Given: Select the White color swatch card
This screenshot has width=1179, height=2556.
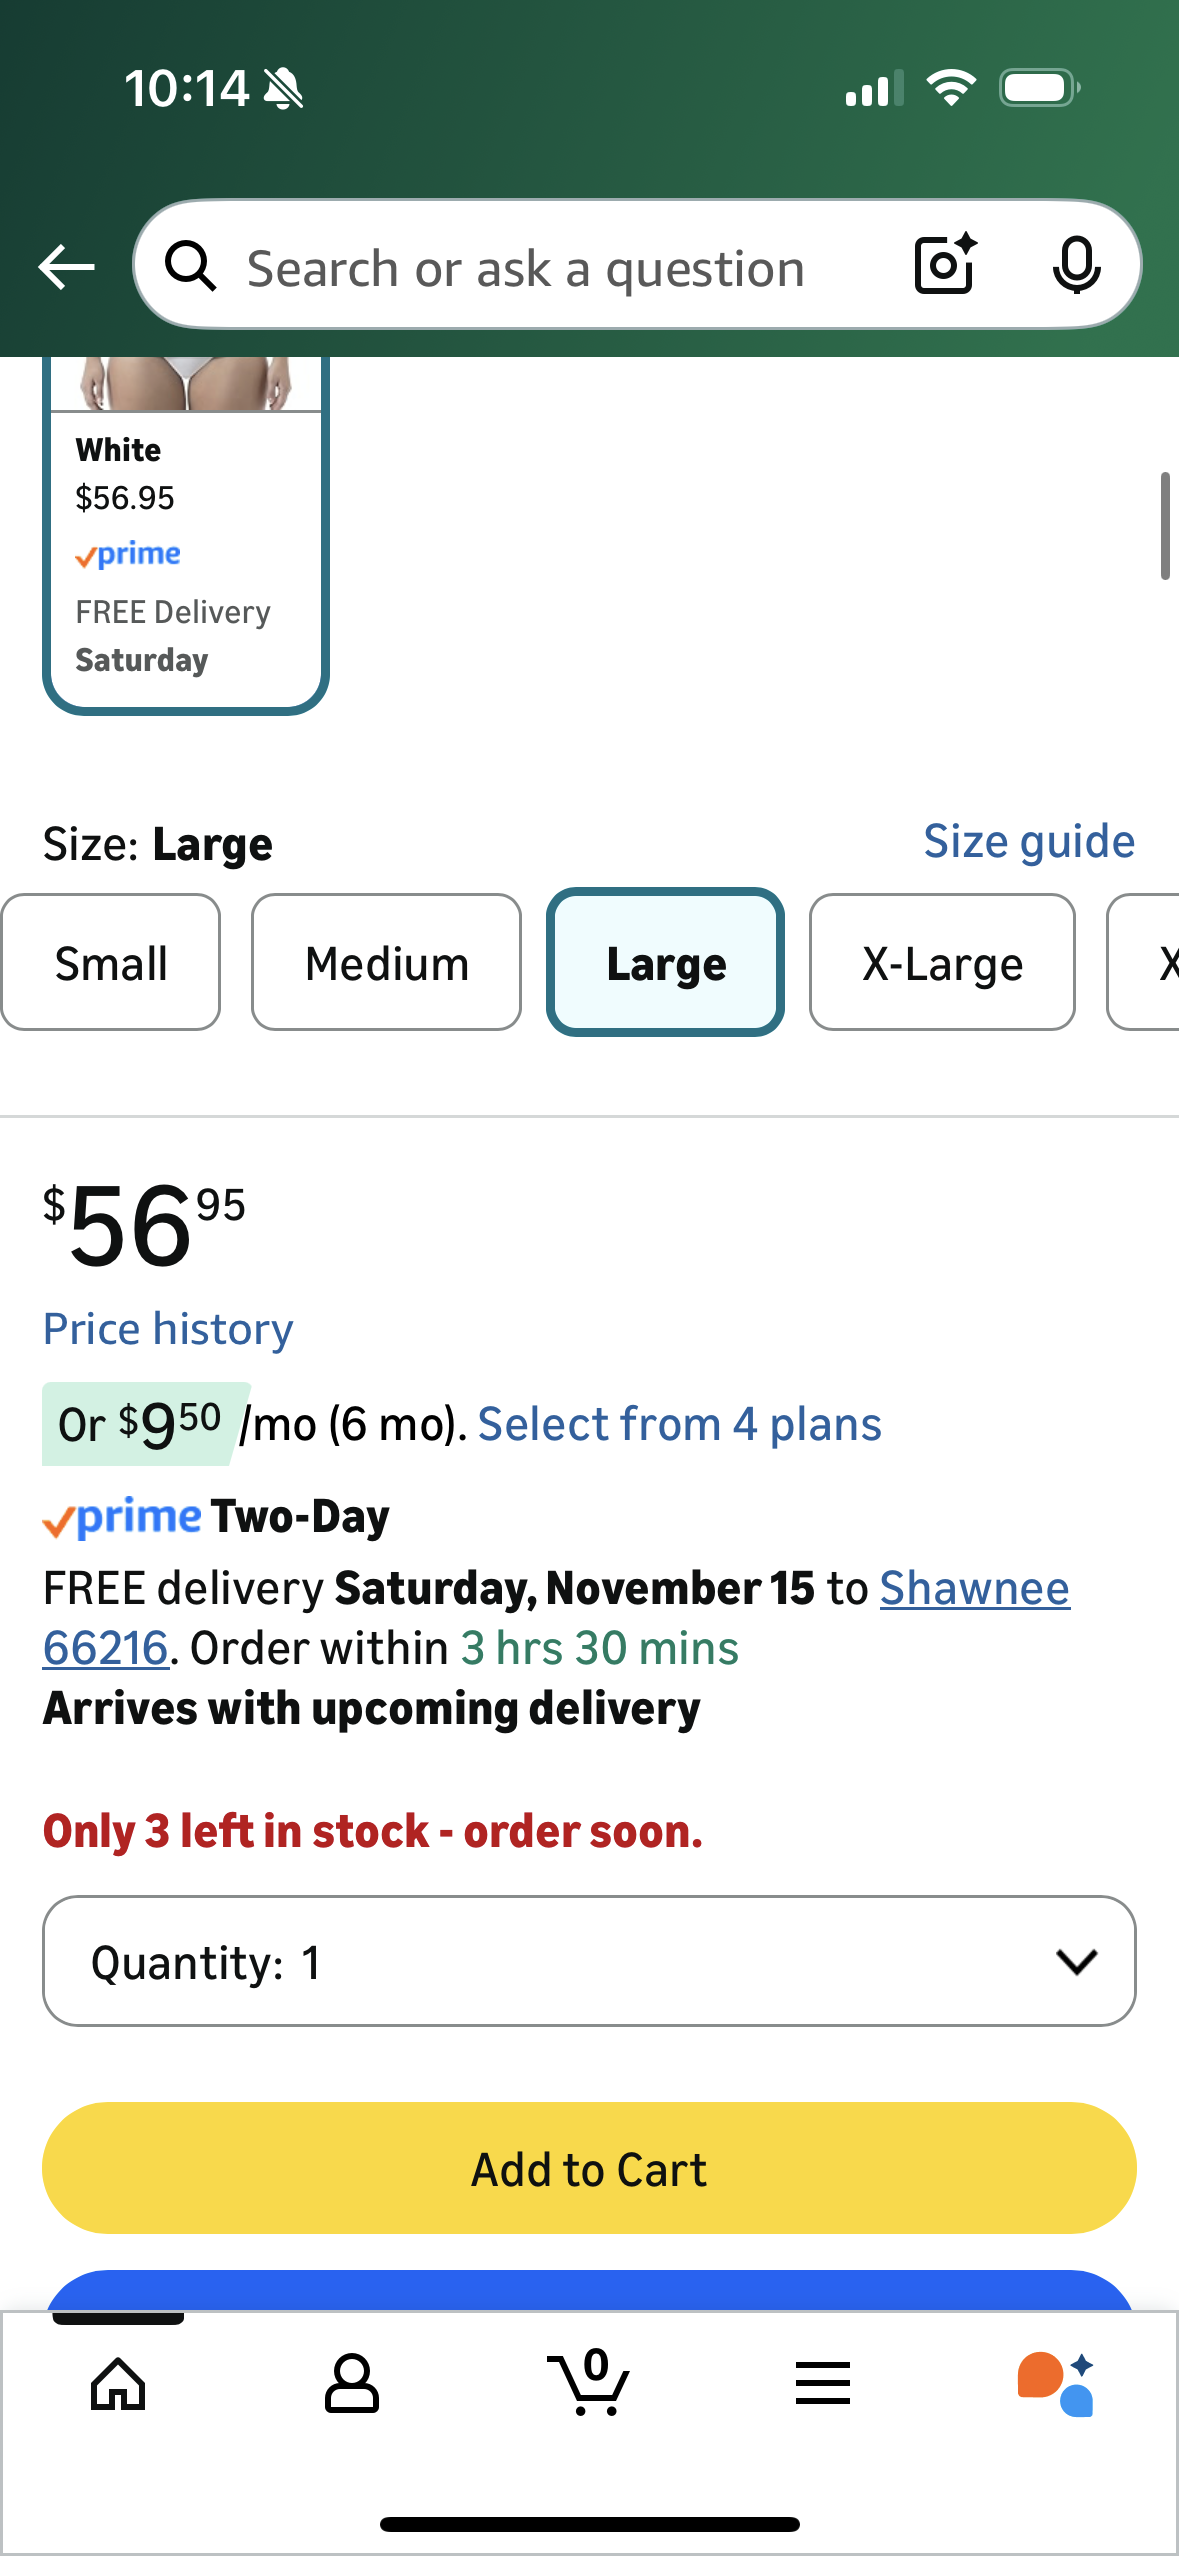Looking at the screenshot, I should [186, 550].
